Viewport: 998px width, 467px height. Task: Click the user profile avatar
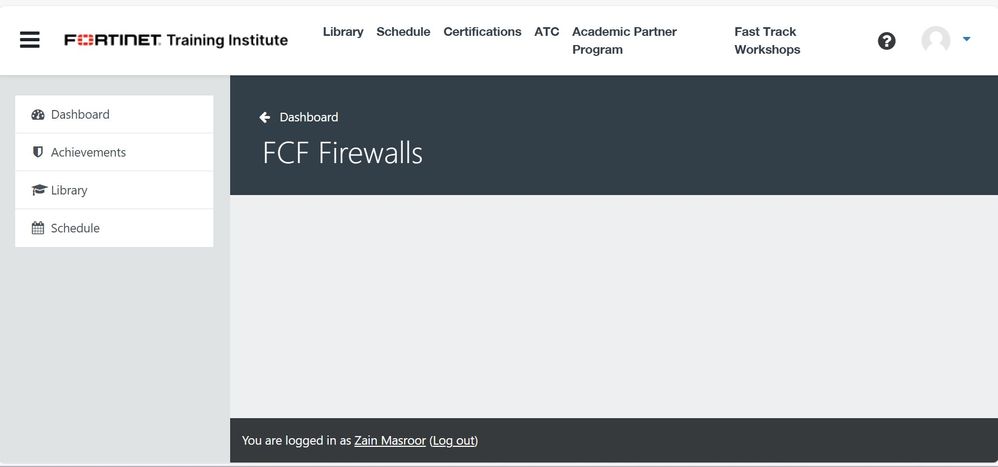point(935,40)
